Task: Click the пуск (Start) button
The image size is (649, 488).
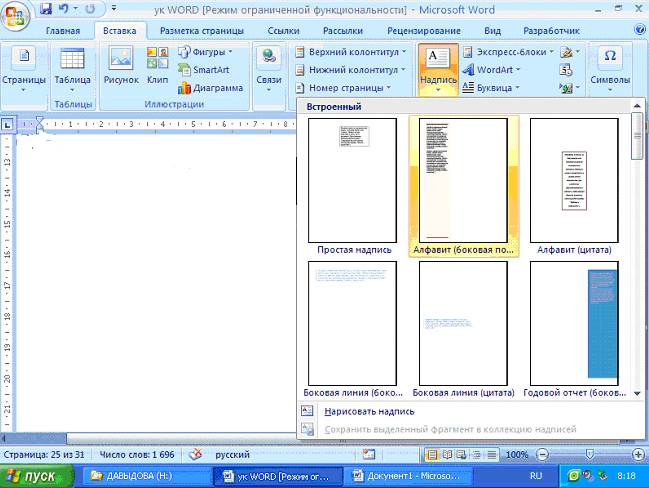Action: coord(40,476)
